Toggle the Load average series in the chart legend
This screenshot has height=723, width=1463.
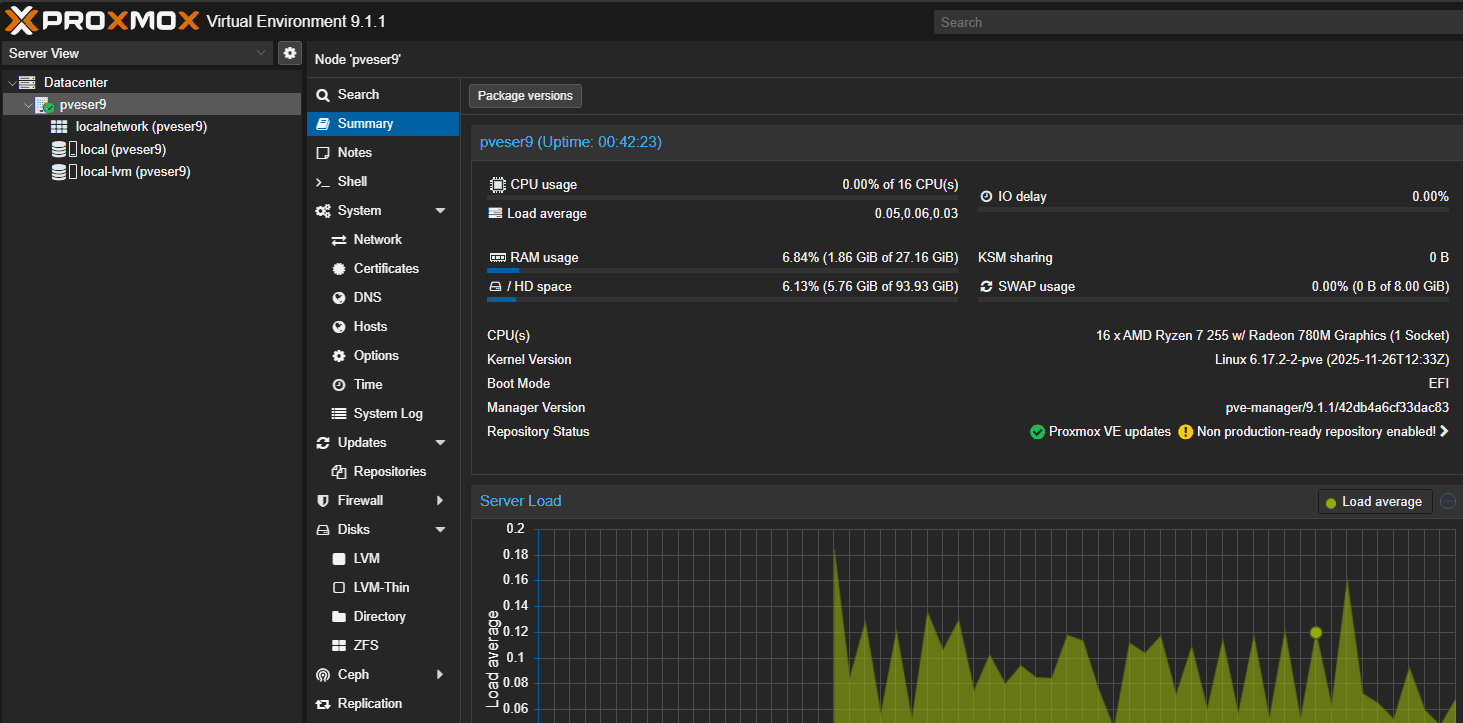tap(1374, 501)
